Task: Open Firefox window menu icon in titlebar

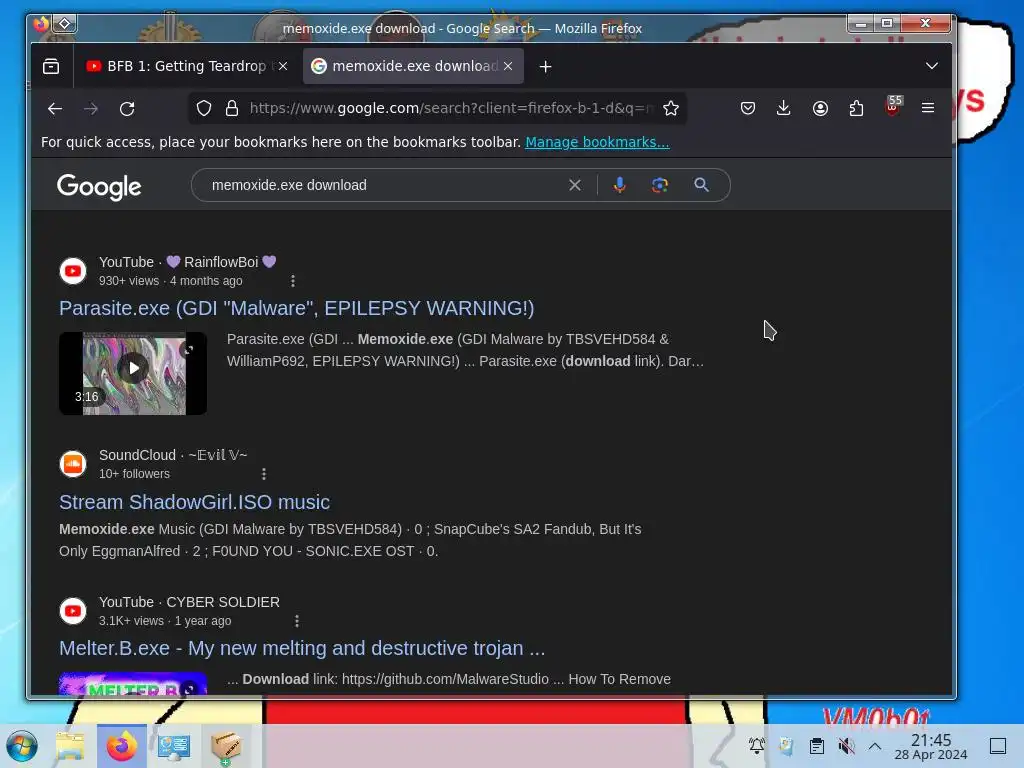Action: click(40, 24)
